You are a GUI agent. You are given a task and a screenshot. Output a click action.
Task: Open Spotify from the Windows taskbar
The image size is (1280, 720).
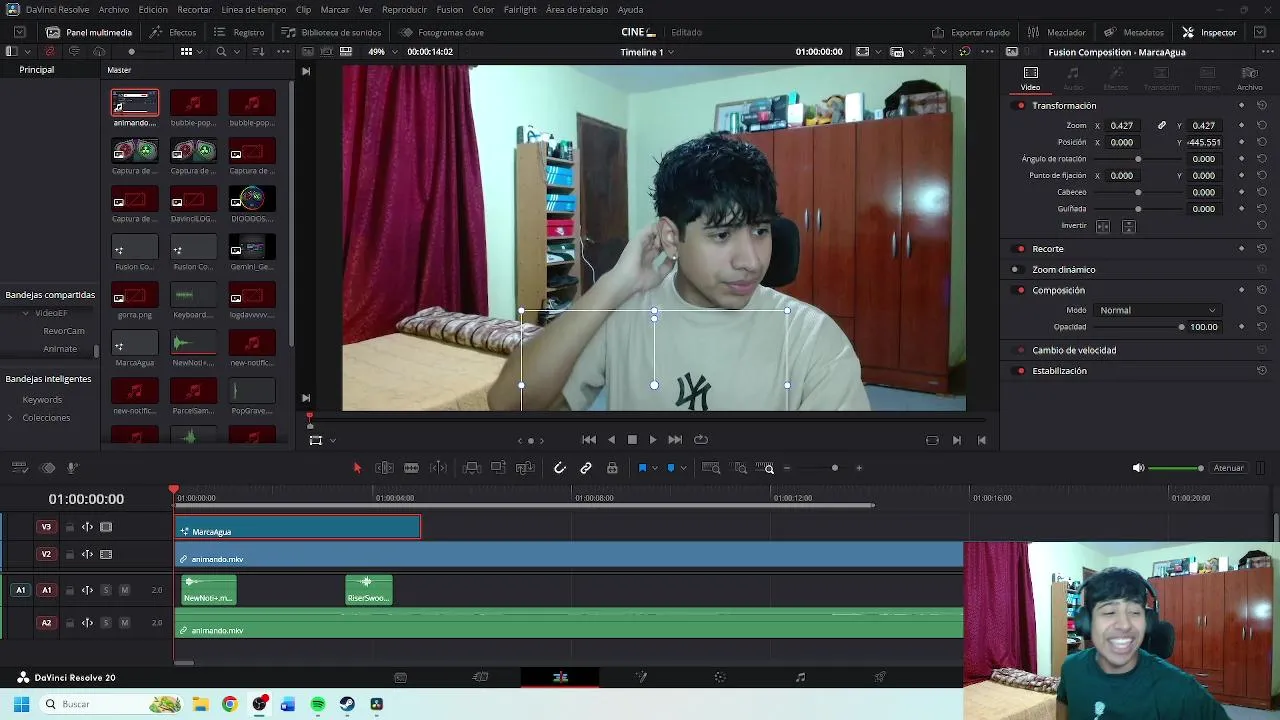point(318,704)
